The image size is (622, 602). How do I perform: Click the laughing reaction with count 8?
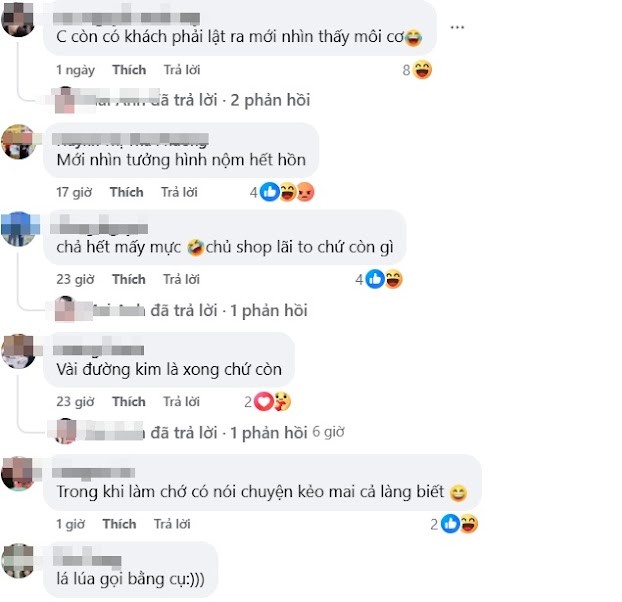[422, 70]
